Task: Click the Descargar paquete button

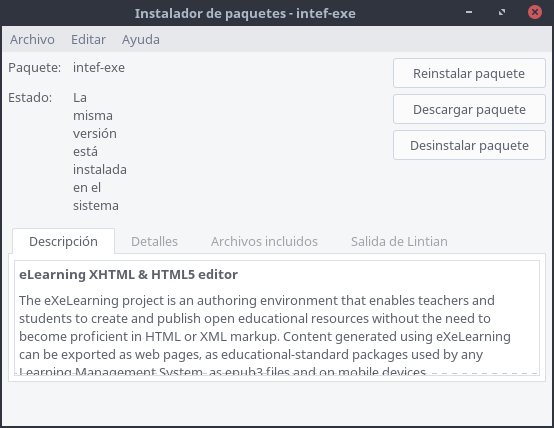Action: click(469, 110)
